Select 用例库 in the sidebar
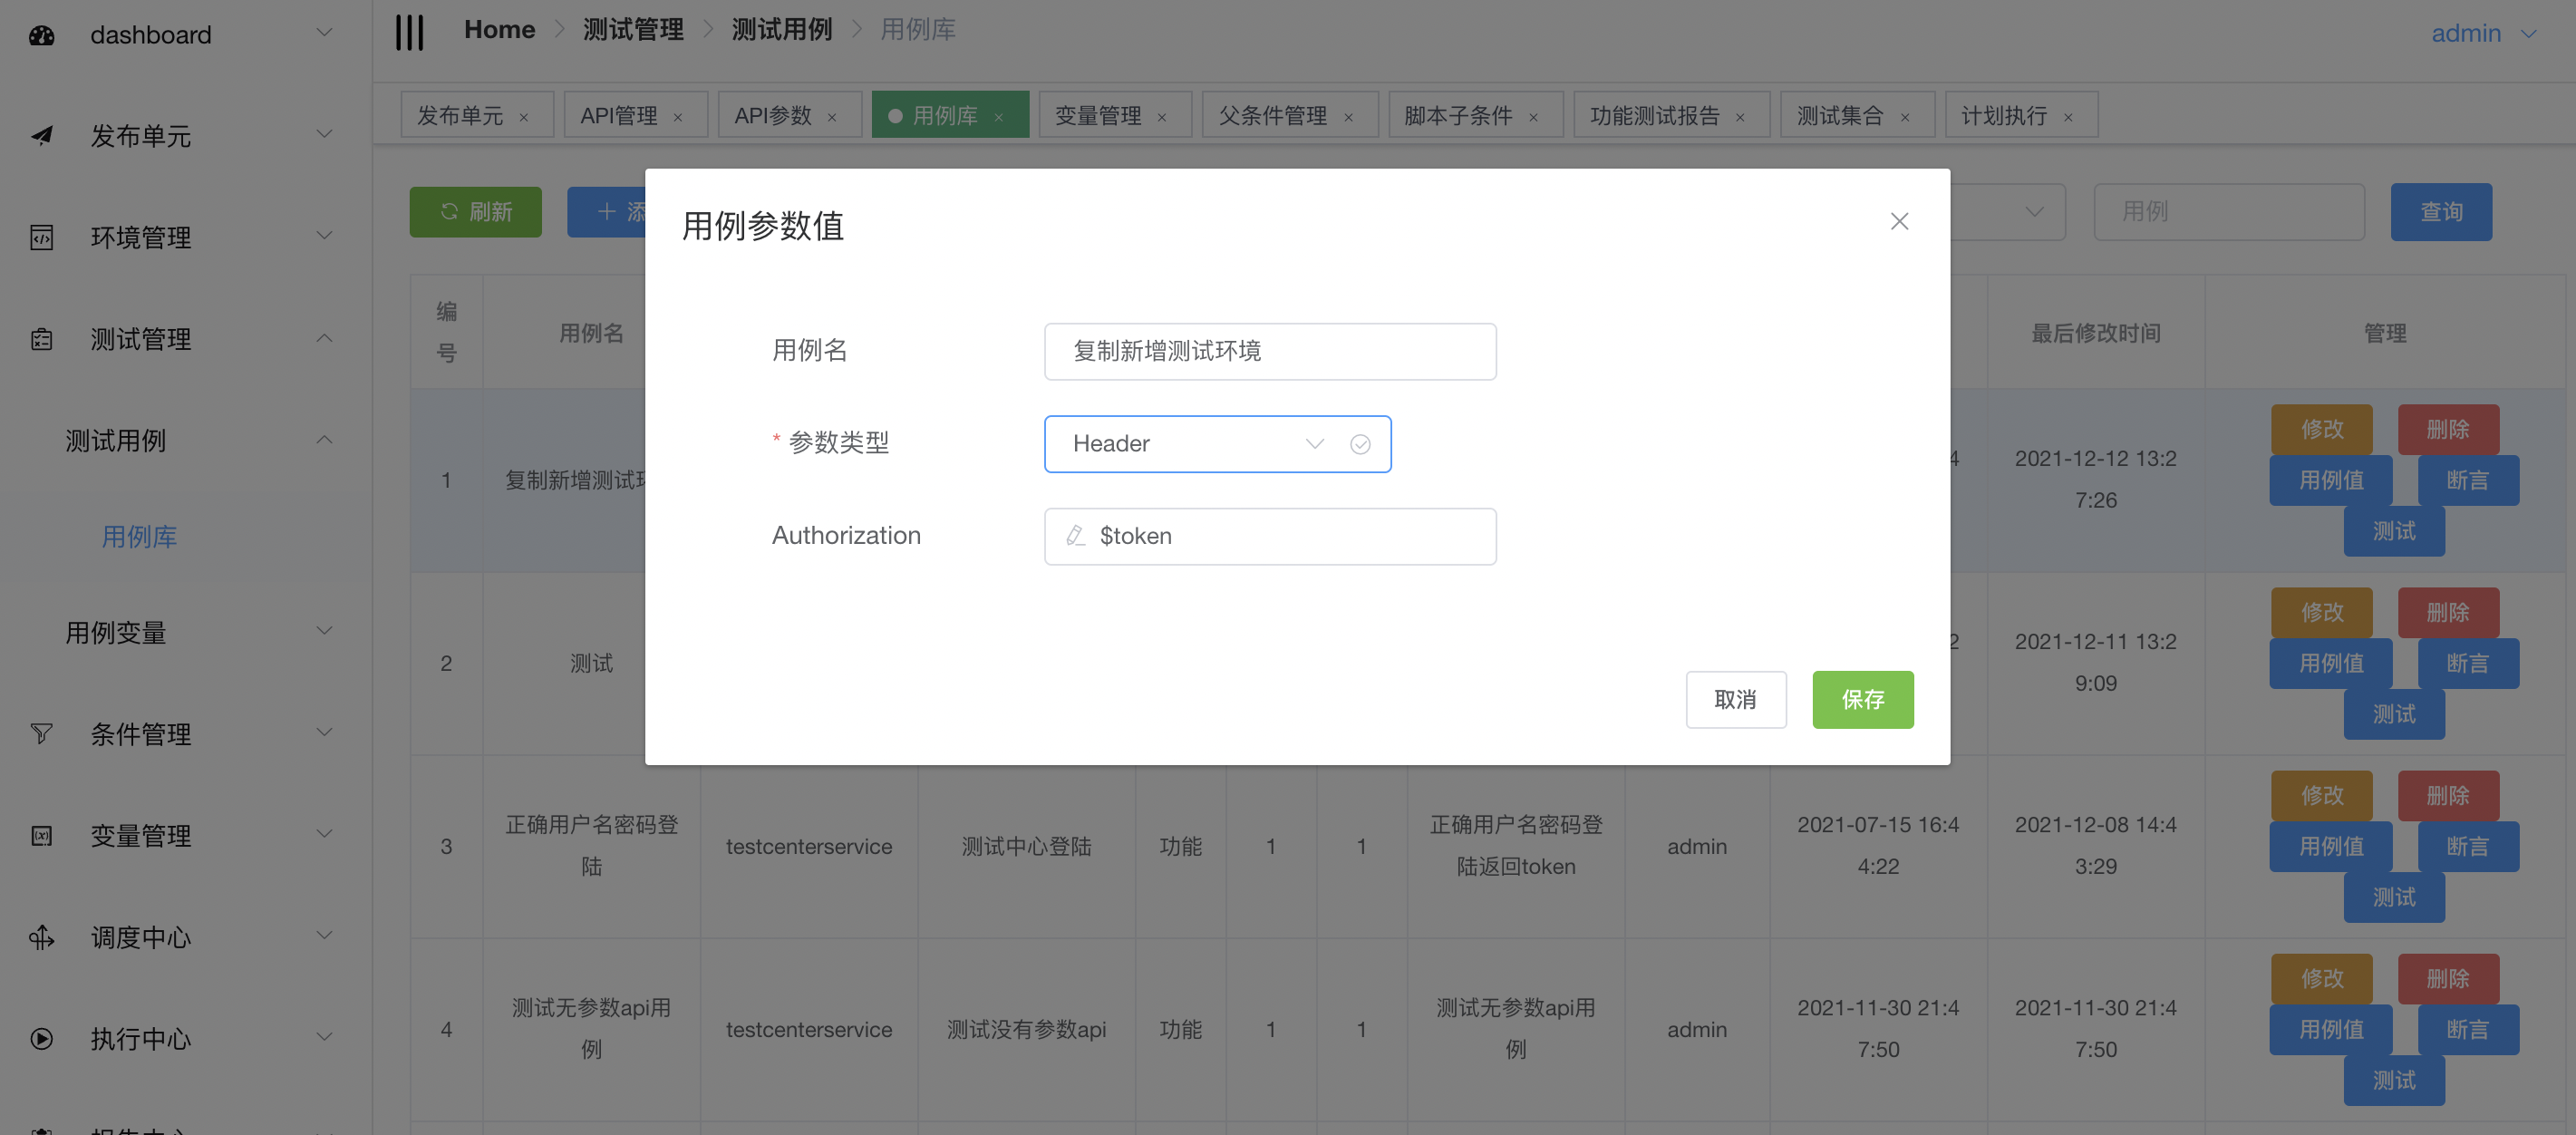Image resolution: width=2576 pixels, height=1135 pixels. tap(139, 537)
